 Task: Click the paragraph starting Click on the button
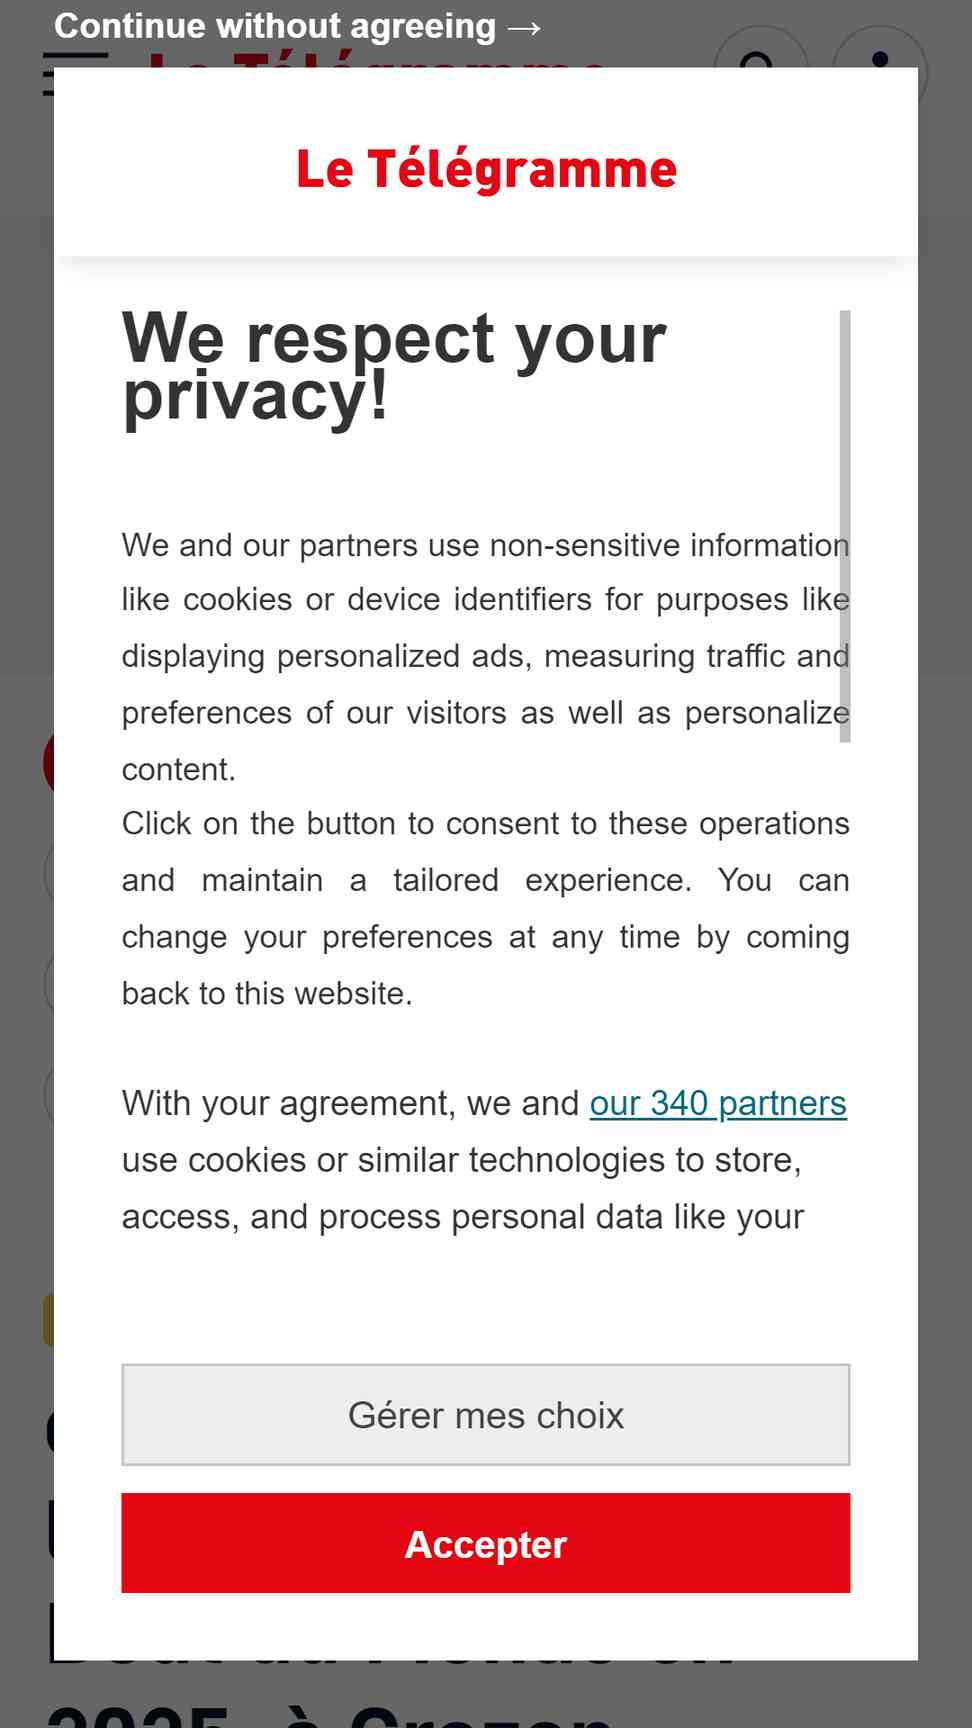point(486,908)
